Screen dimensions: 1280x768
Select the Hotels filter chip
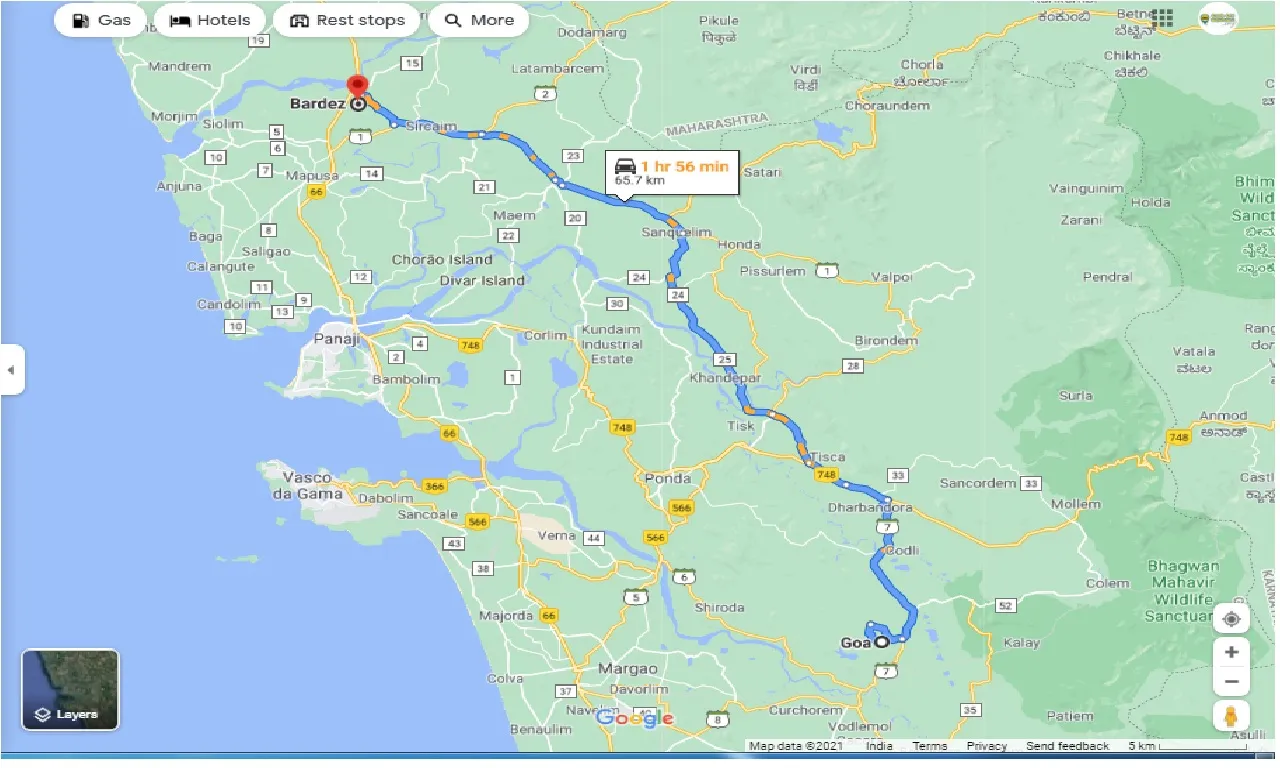point(210,19)
